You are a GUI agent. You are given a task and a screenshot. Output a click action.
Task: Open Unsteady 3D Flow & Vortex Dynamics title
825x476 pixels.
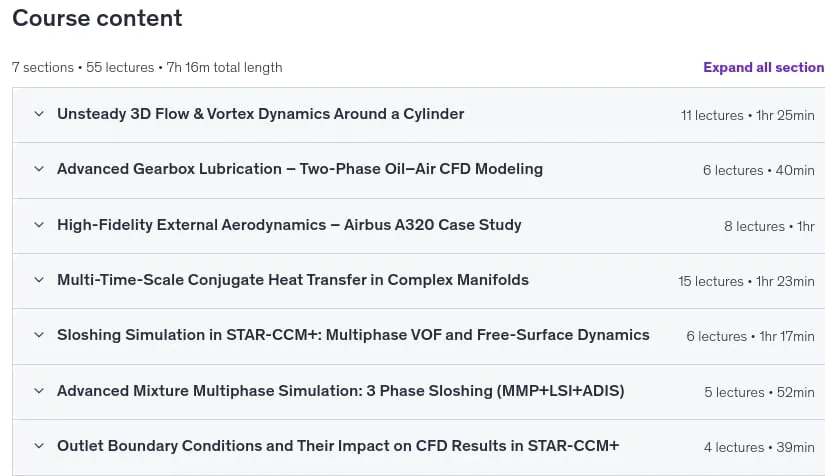pos(260,114)
